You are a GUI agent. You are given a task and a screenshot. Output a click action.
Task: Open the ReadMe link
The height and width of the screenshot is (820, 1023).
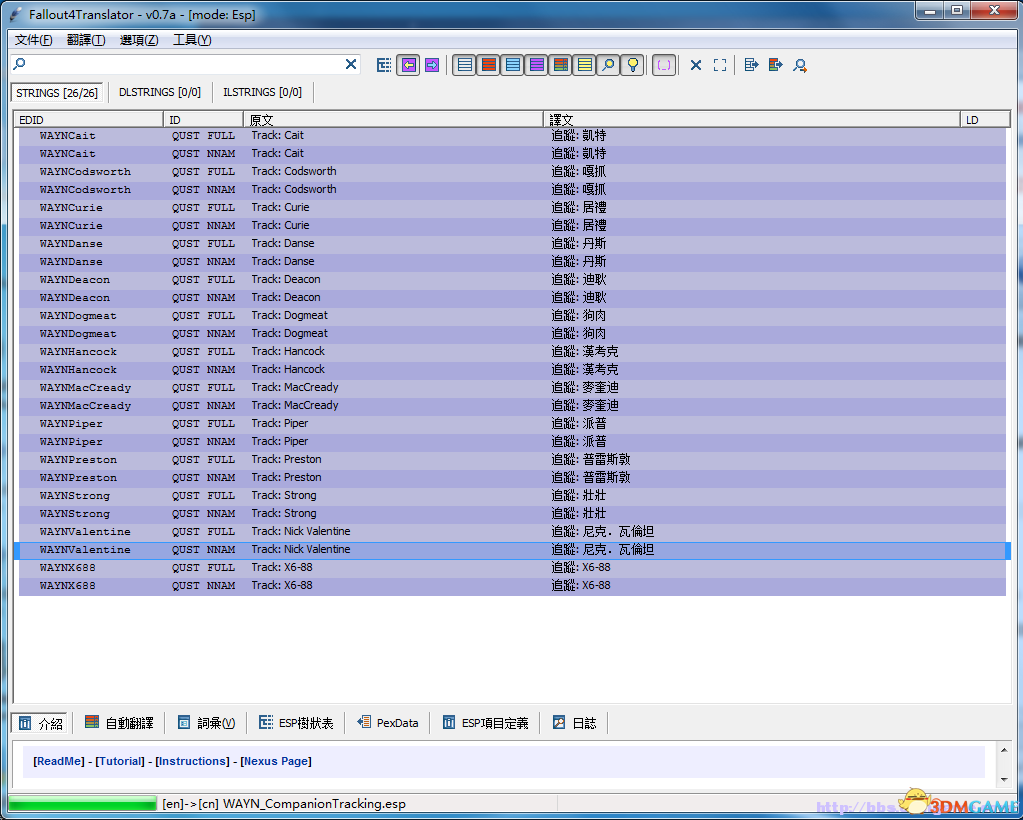pos(59,761)
